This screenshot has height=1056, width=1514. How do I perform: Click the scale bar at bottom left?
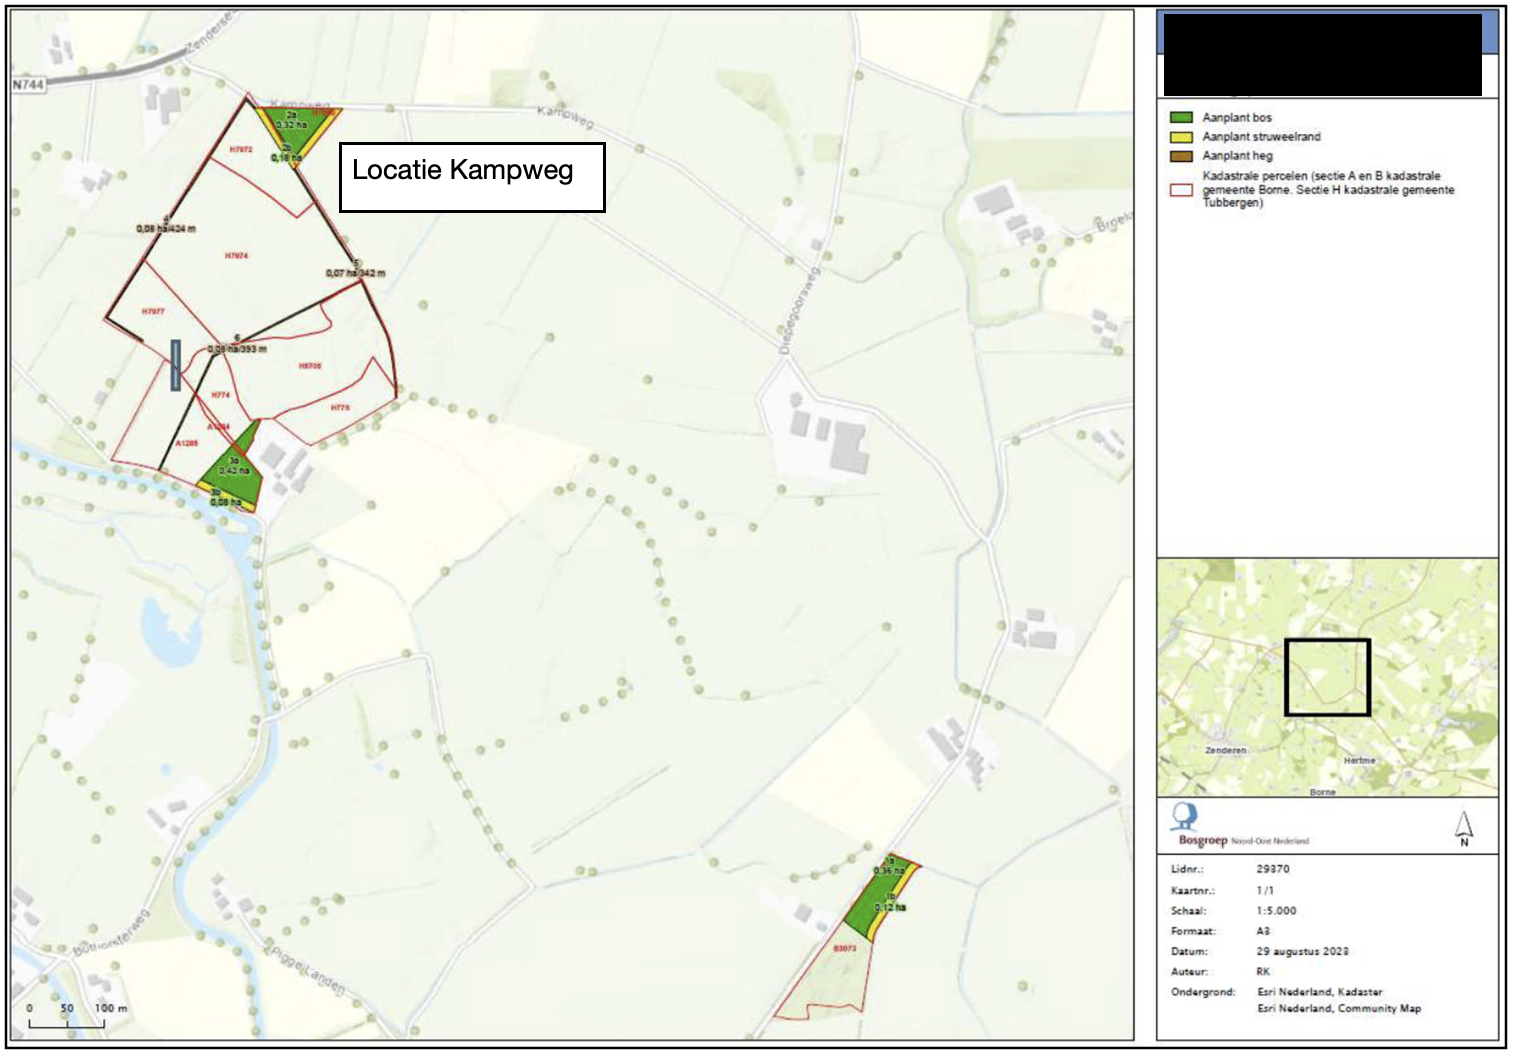click(67, 1022)
